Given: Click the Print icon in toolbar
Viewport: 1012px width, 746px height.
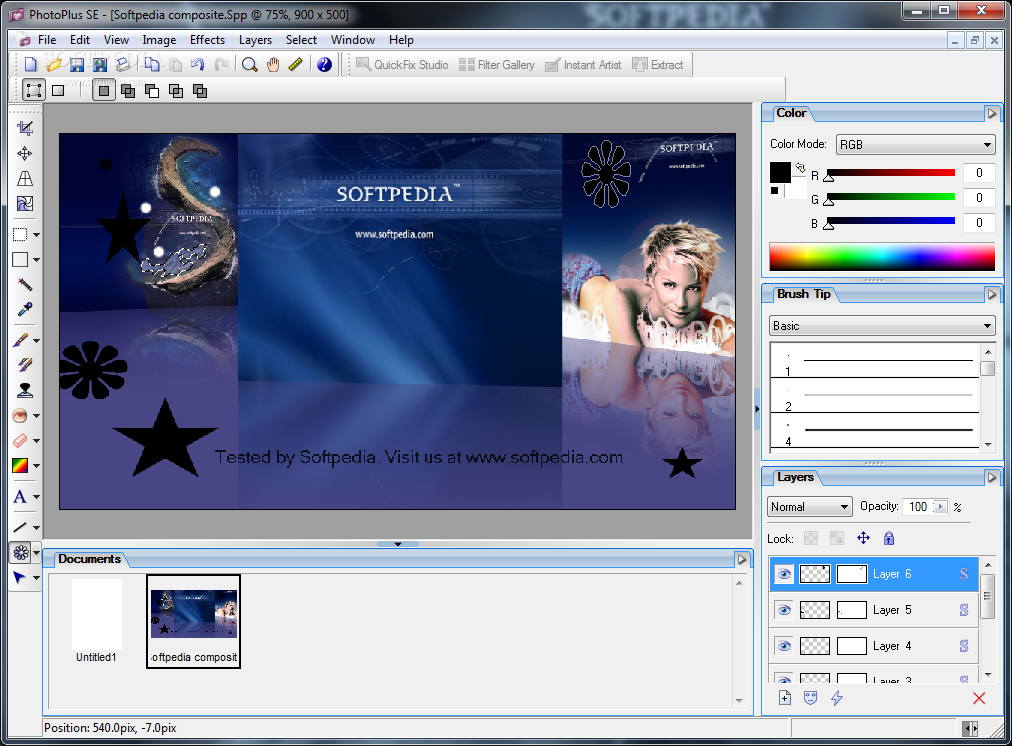Looking at the screenshot, I should [x=123, y=65].
